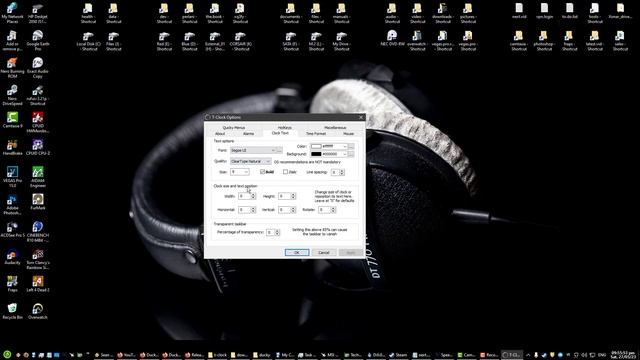Expand the Background color dropdown

tap(345, 154)
